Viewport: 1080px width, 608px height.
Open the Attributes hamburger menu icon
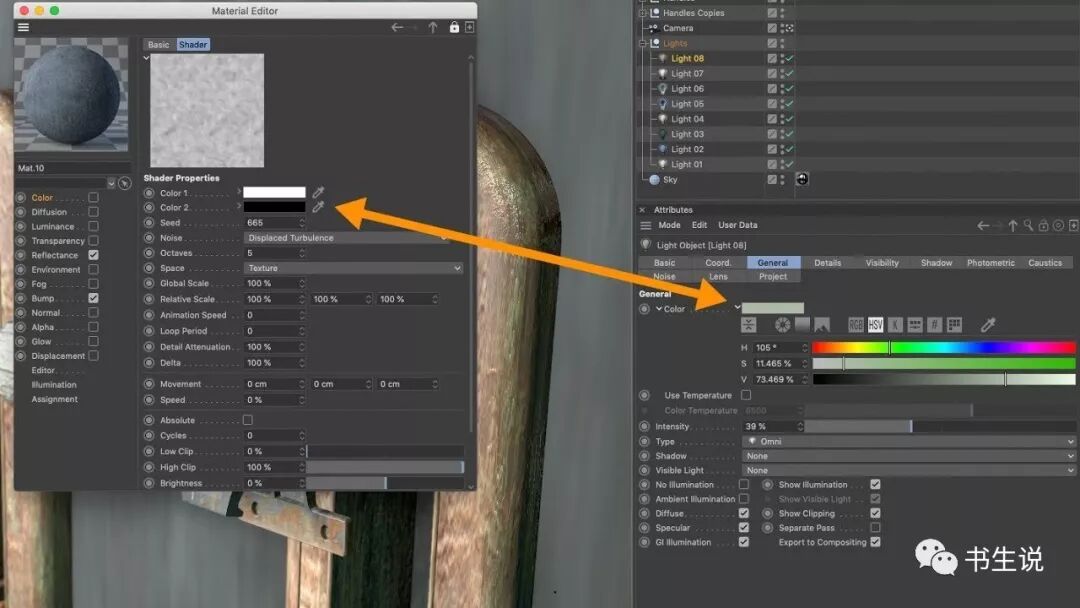coord(645,225)
